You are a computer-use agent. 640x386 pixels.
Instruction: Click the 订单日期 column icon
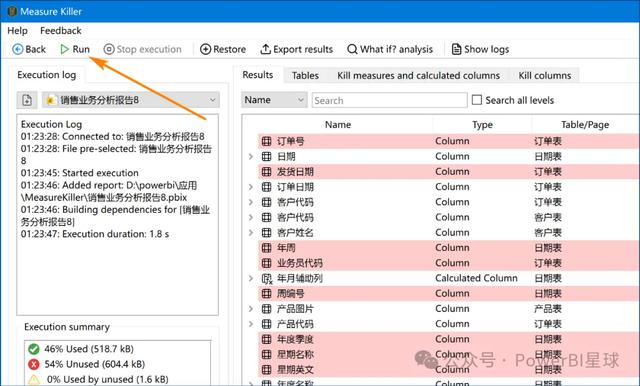(267, 187)
